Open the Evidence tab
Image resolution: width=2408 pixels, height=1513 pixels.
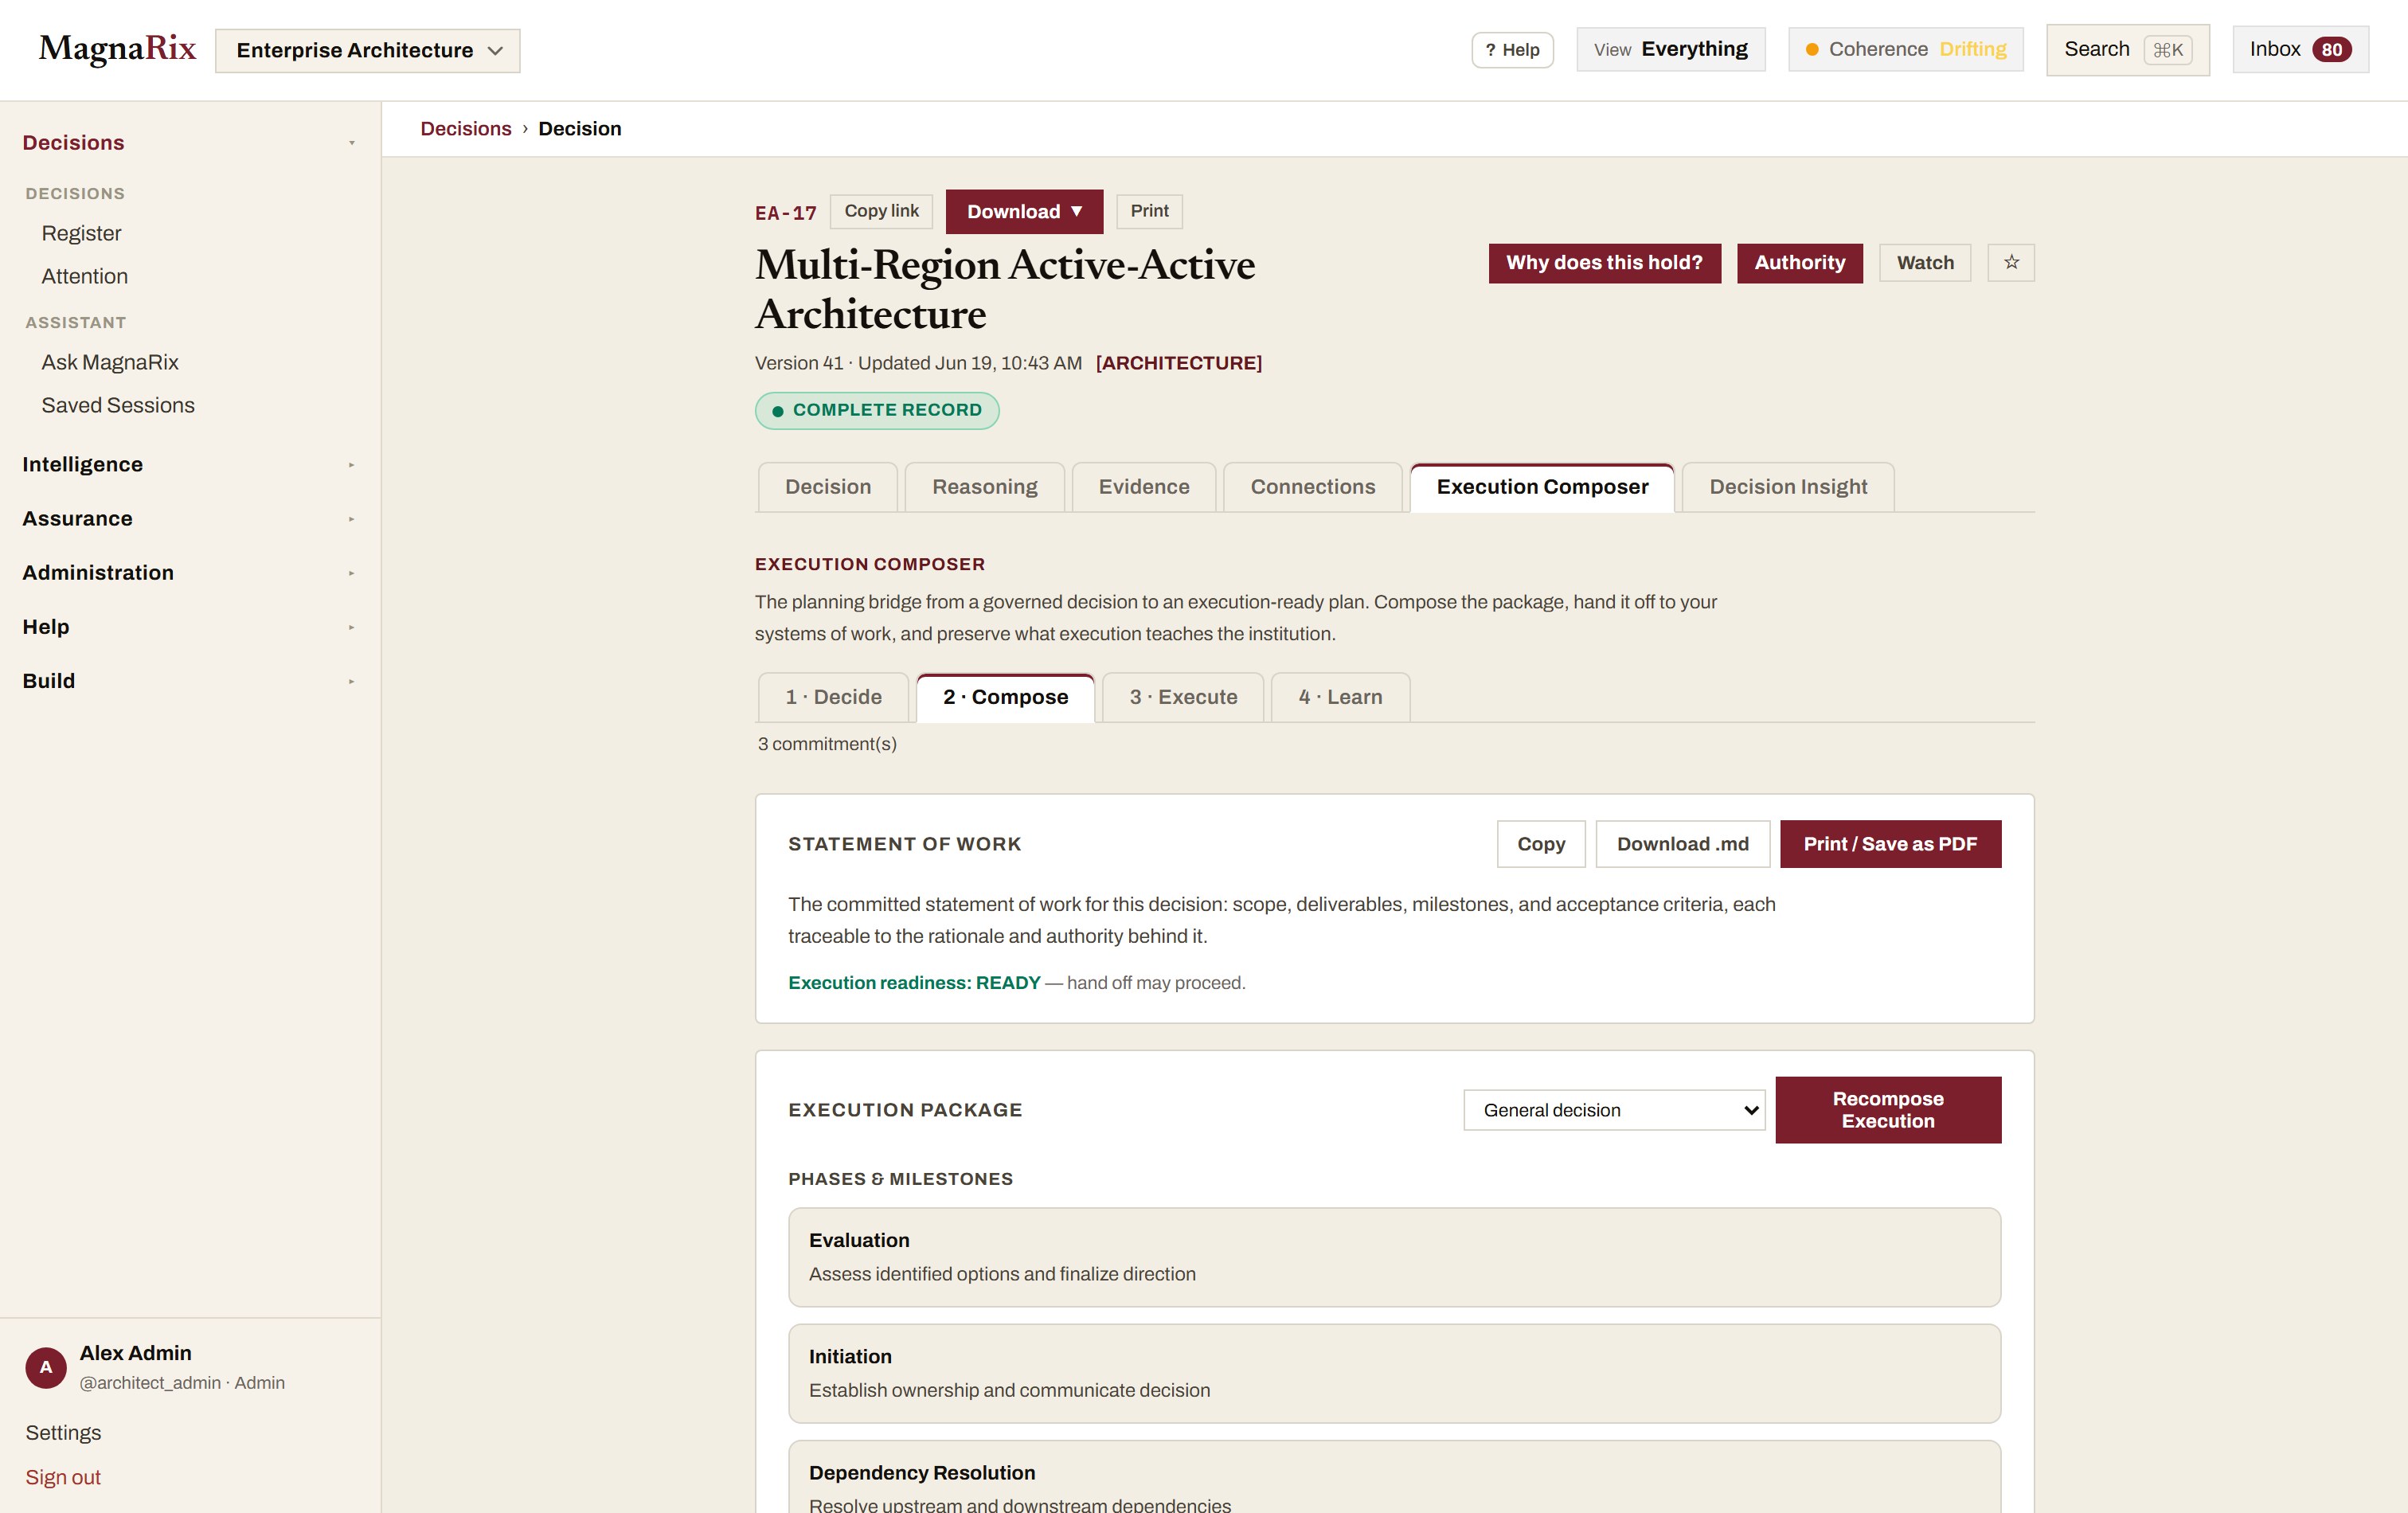coord(1144,487)
